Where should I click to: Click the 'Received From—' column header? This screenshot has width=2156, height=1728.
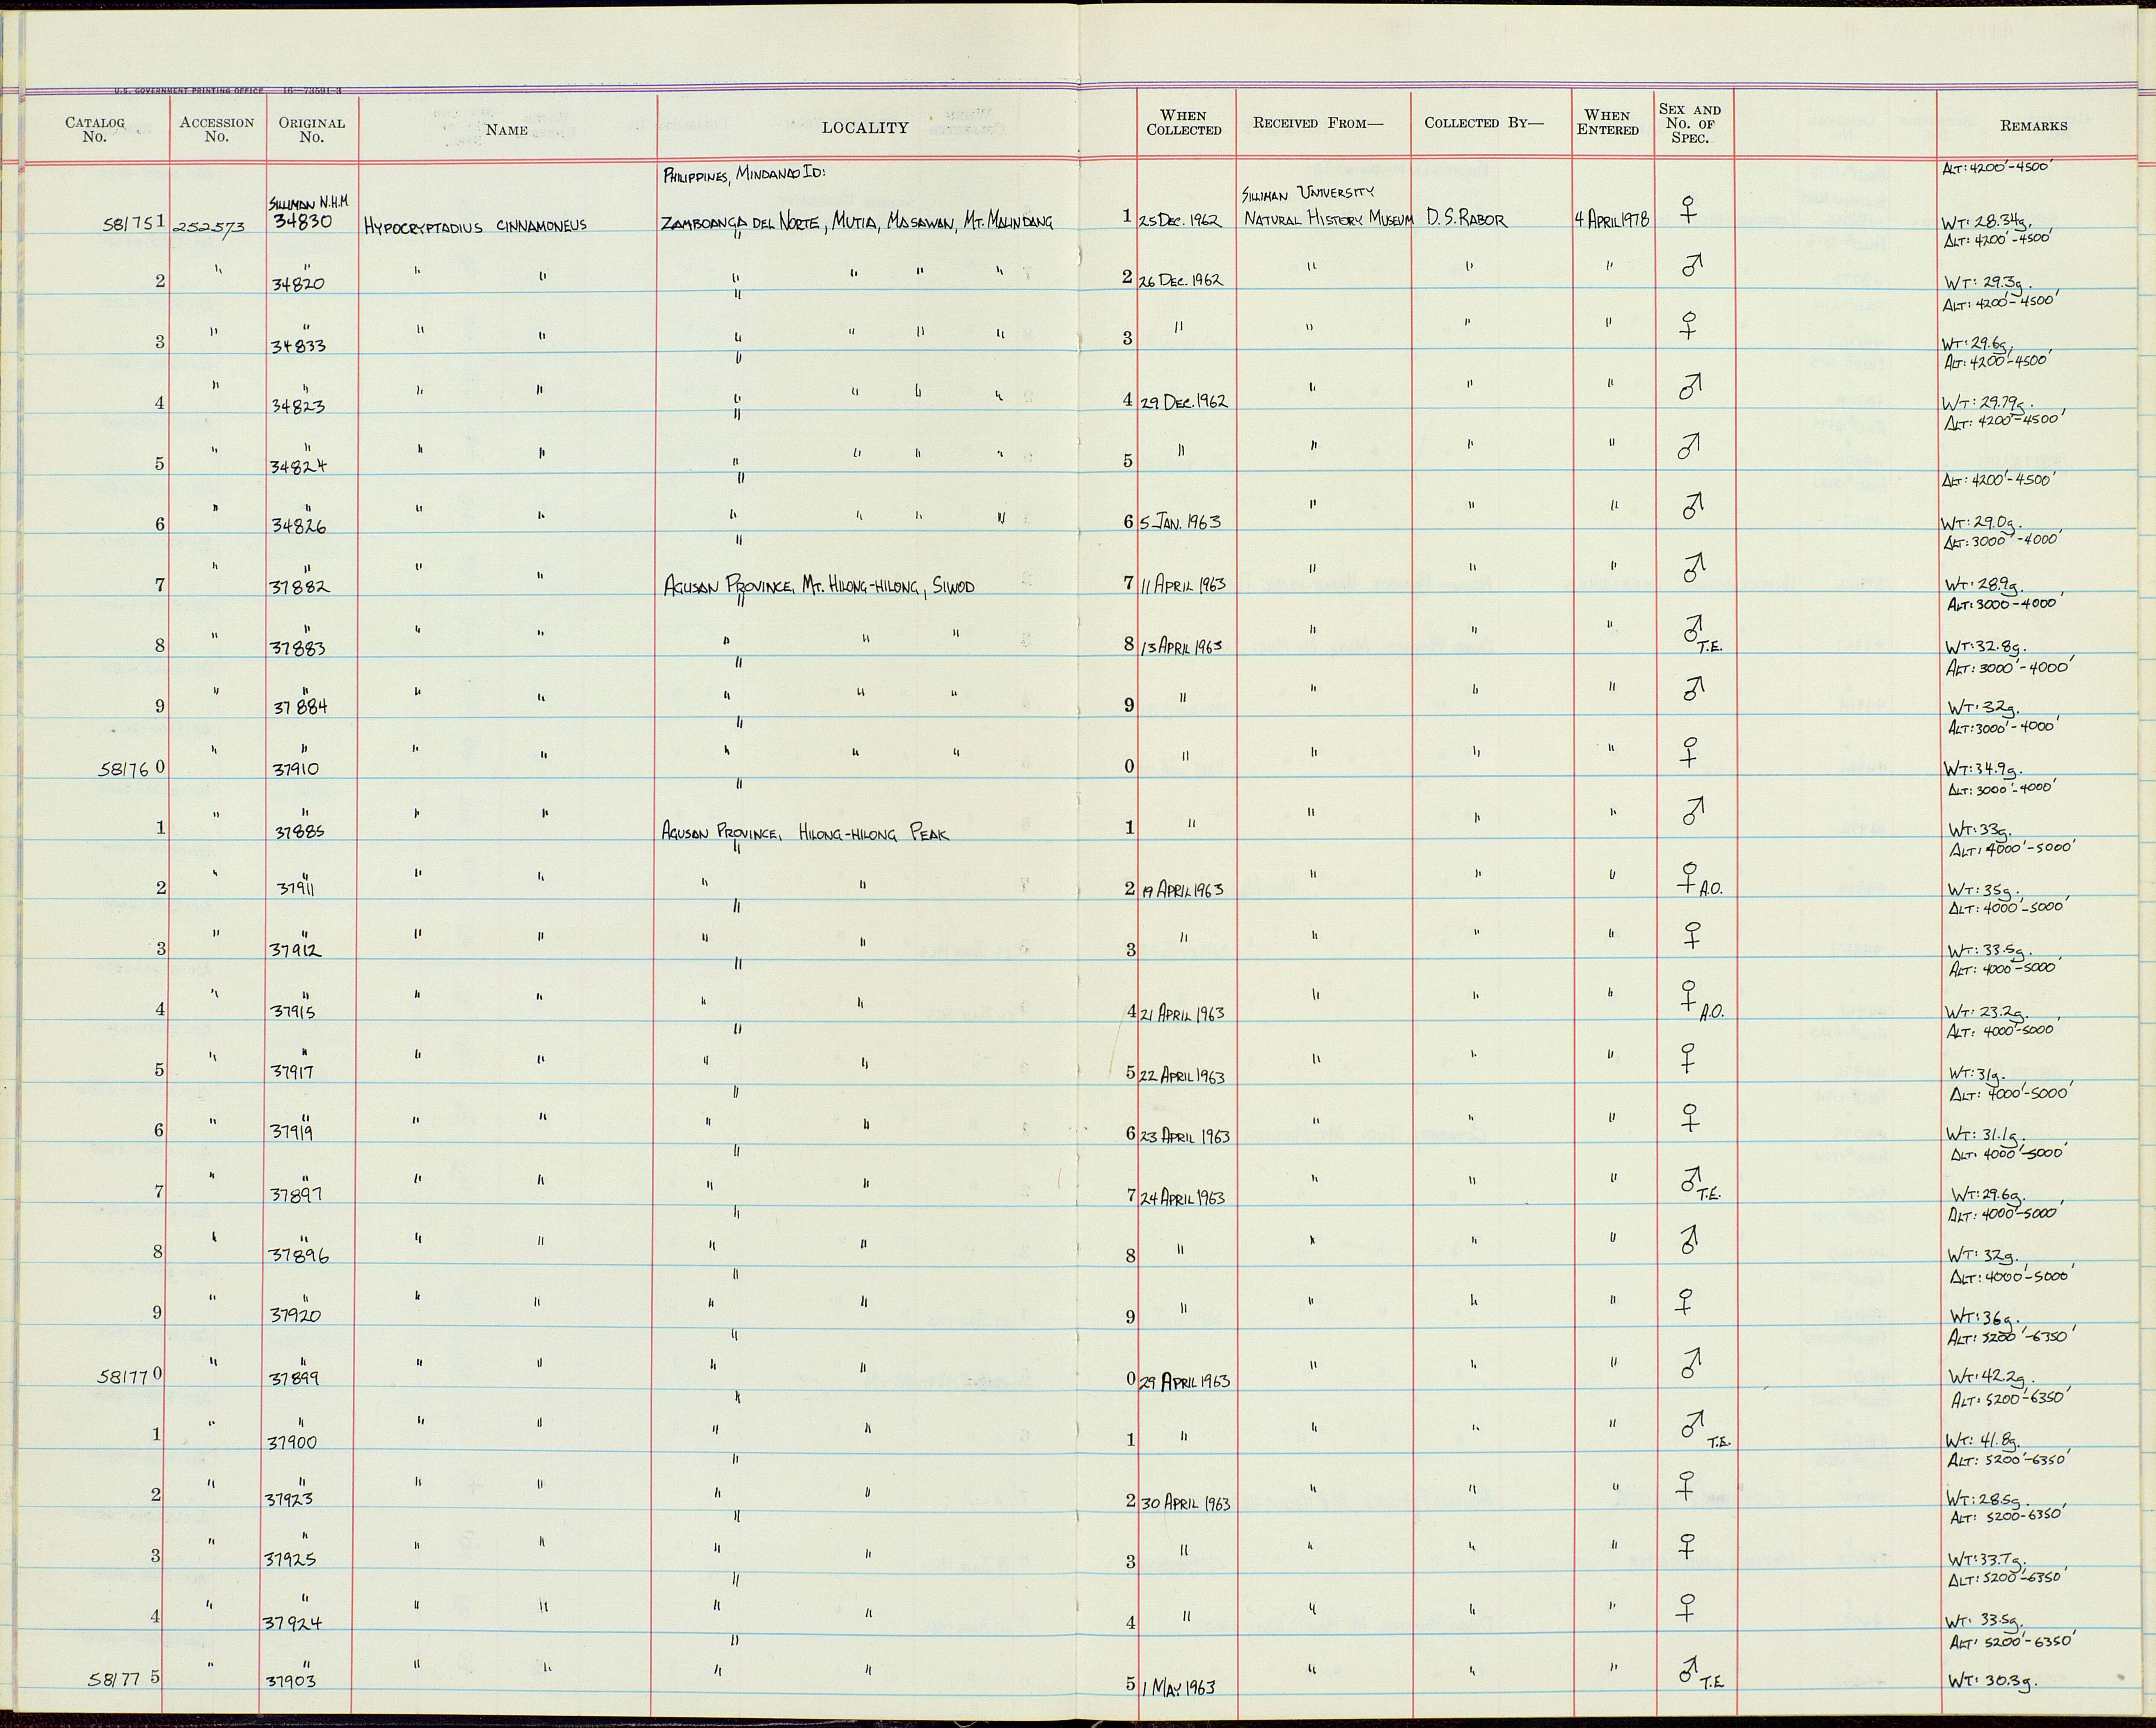pos(1318,123)
